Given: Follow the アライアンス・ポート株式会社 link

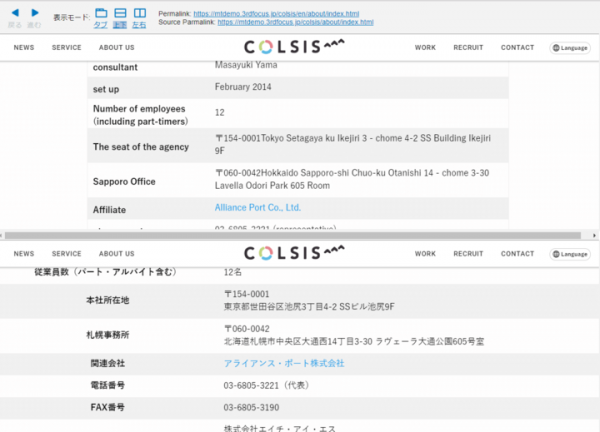Looking at the screenshot, I should [284, 363].
